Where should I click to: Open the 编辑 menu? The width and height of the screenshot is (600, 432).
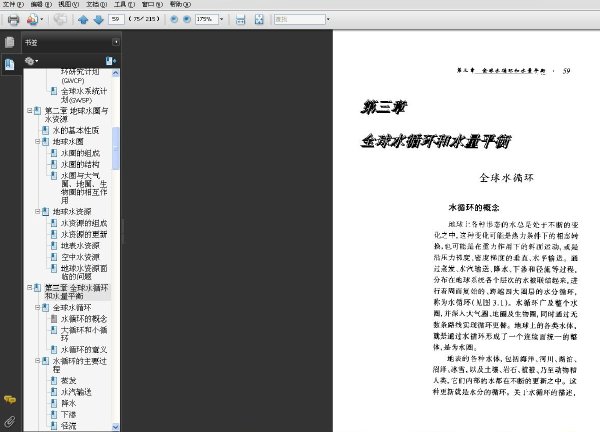(41, 5)
